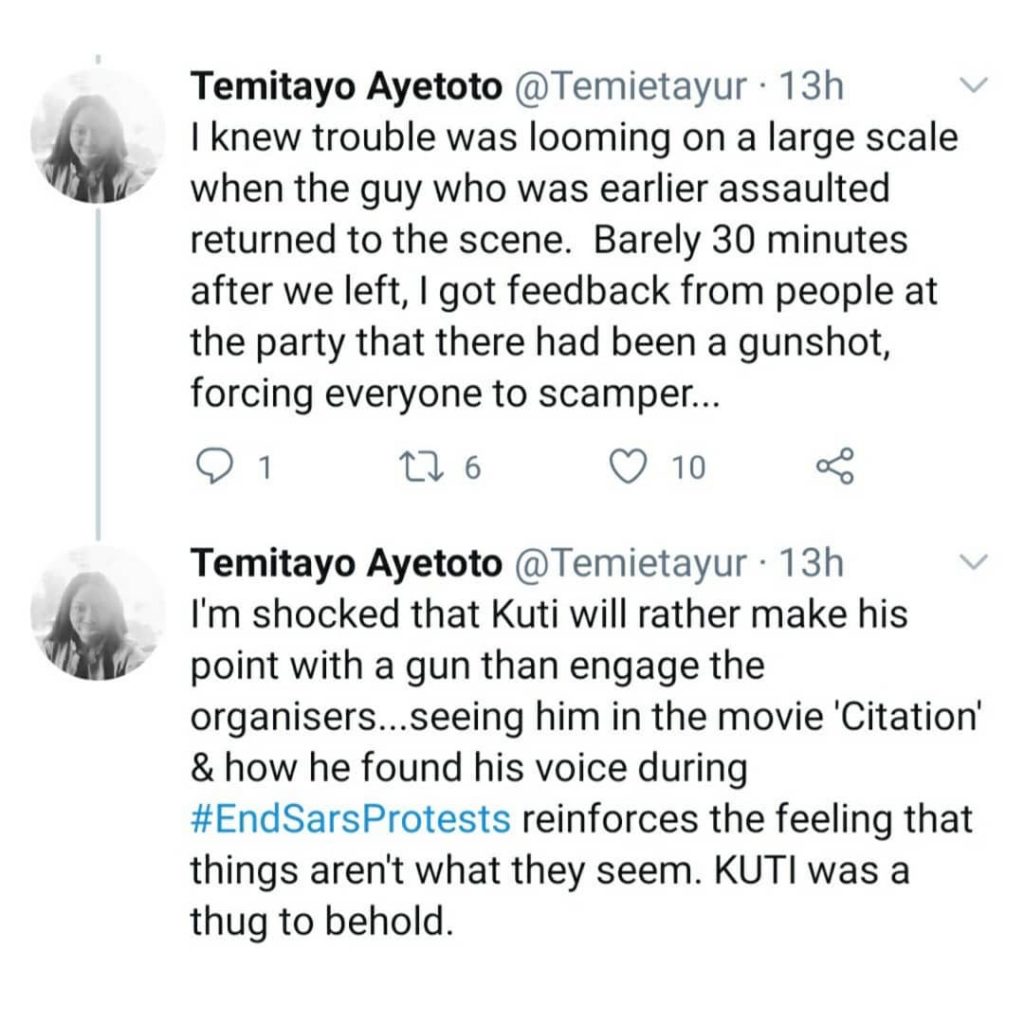
Task: Open the profile picture beside the gunshot tweet
Action: 97,138
